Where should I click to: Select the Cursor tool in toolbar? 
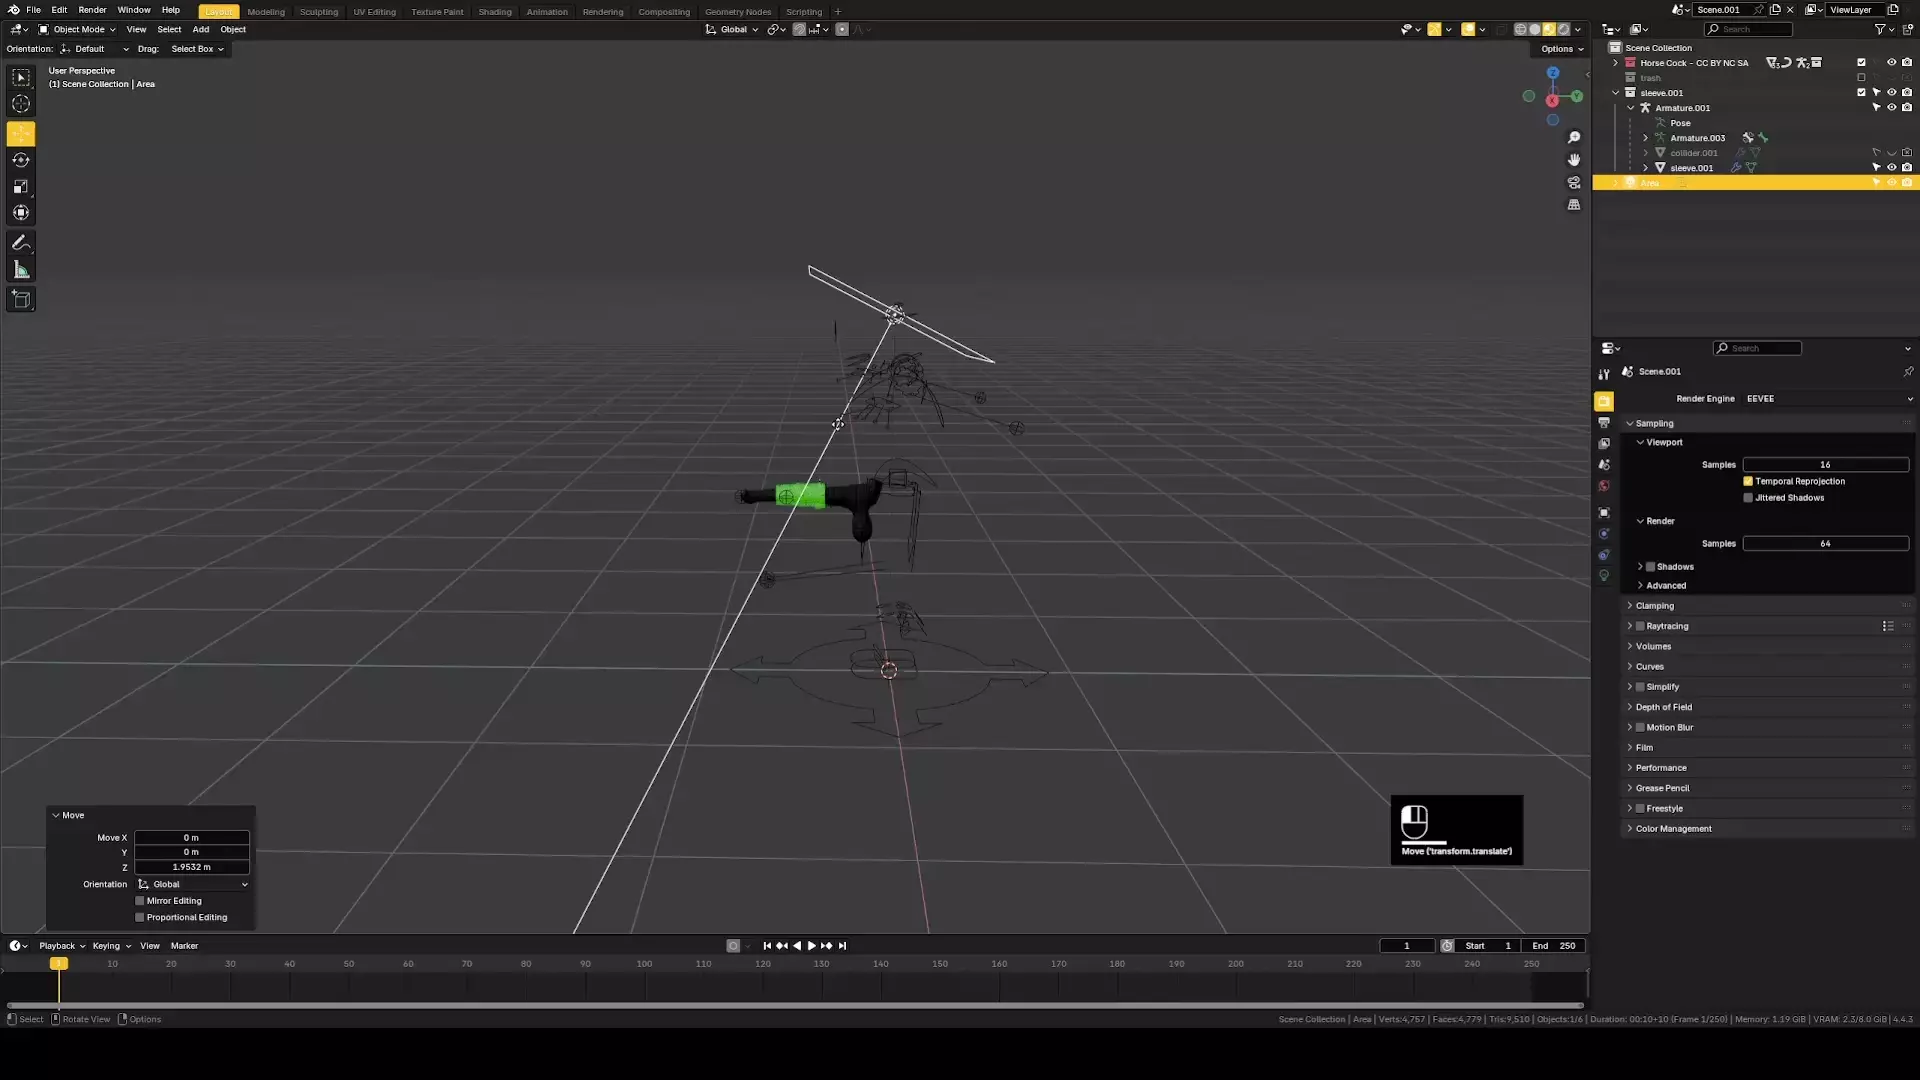tap(21, 104)
